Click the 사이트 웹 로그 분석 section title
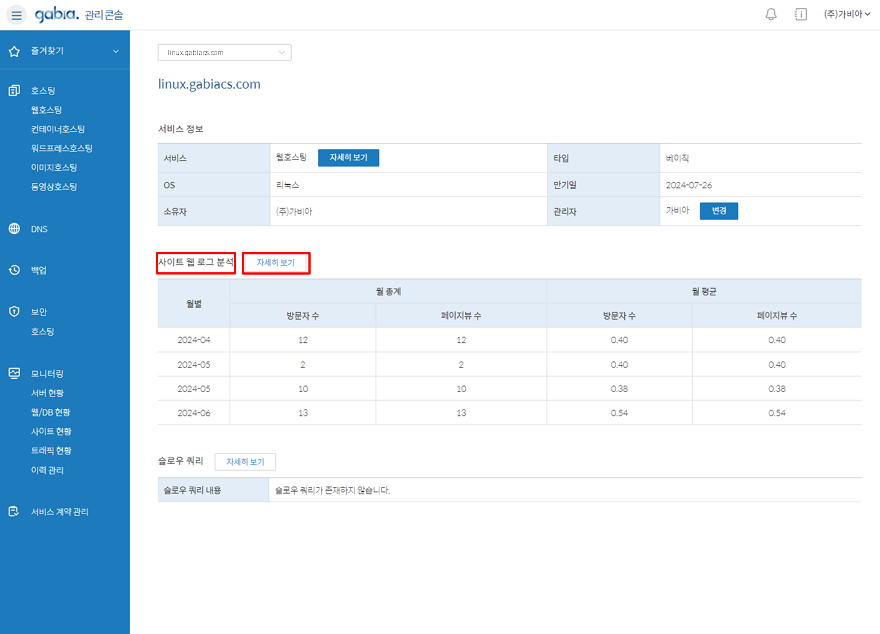880x634 pixels. pyautogui.click(x=195, y=262)
